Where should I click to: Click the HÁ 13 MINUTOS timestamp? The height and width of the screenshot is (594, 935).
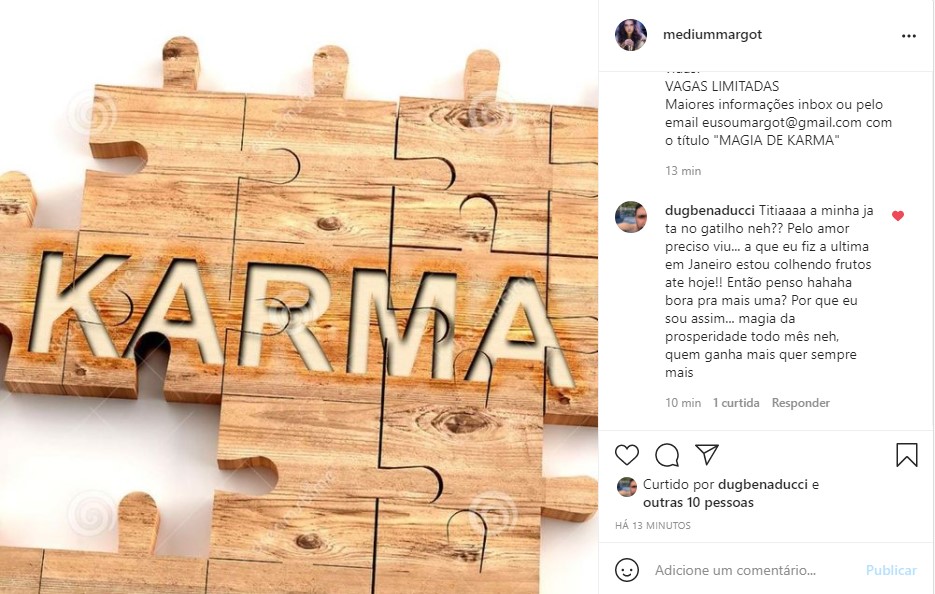[x=652, y=526]
